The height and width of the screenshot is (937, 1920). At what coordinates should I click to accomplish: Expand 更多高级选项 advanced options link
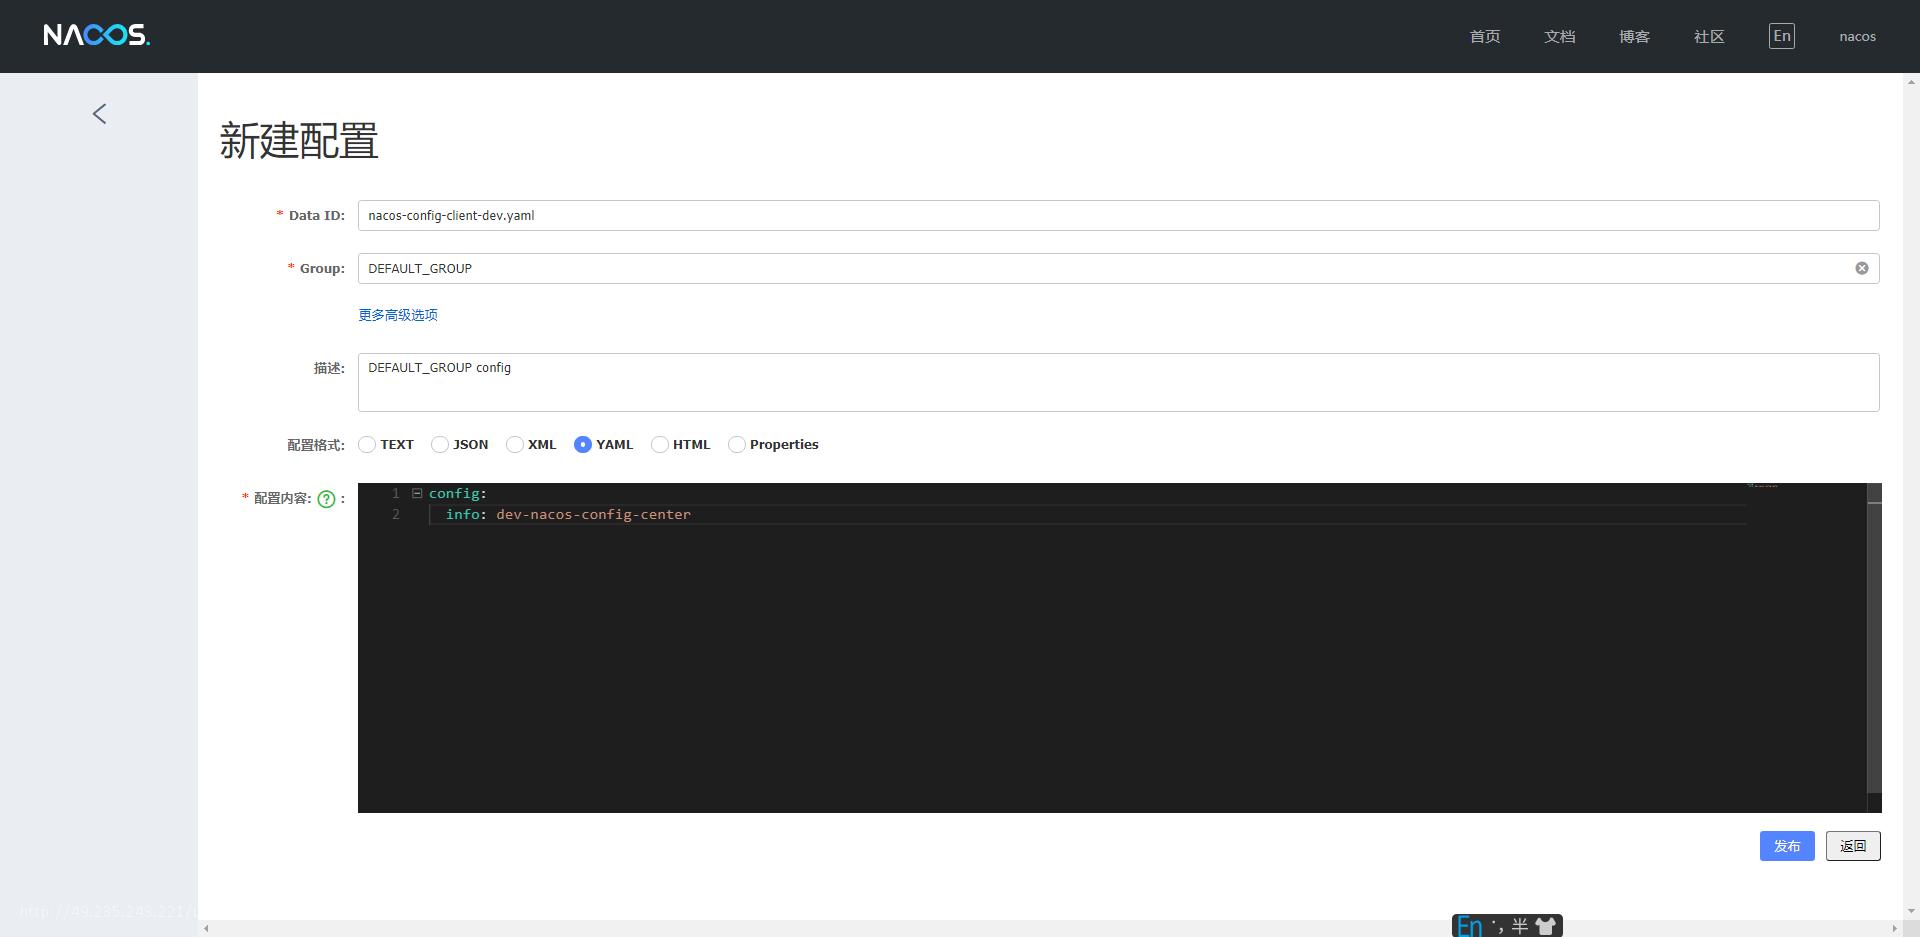pyautogui.click(x=398, y=315)
